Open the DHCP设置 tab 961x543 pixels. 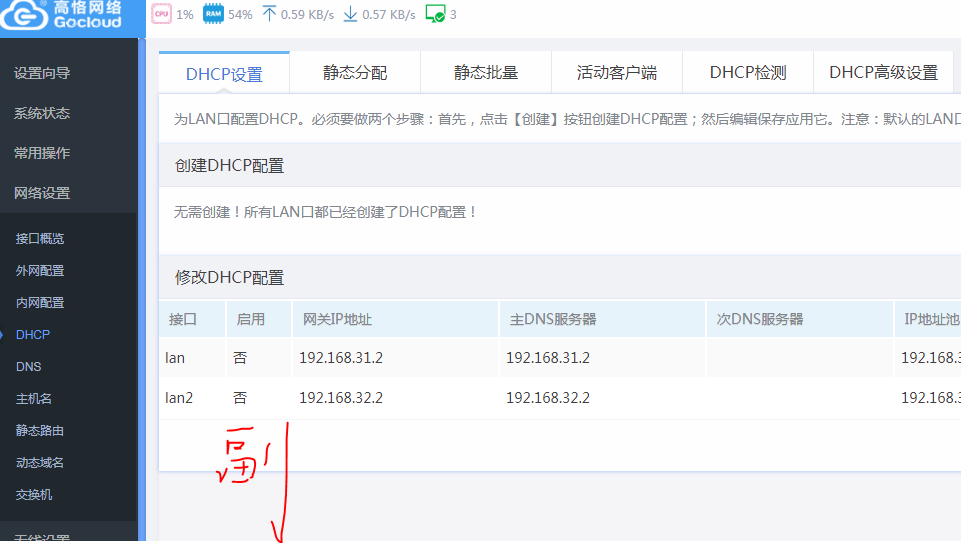[x=224, y=74]
